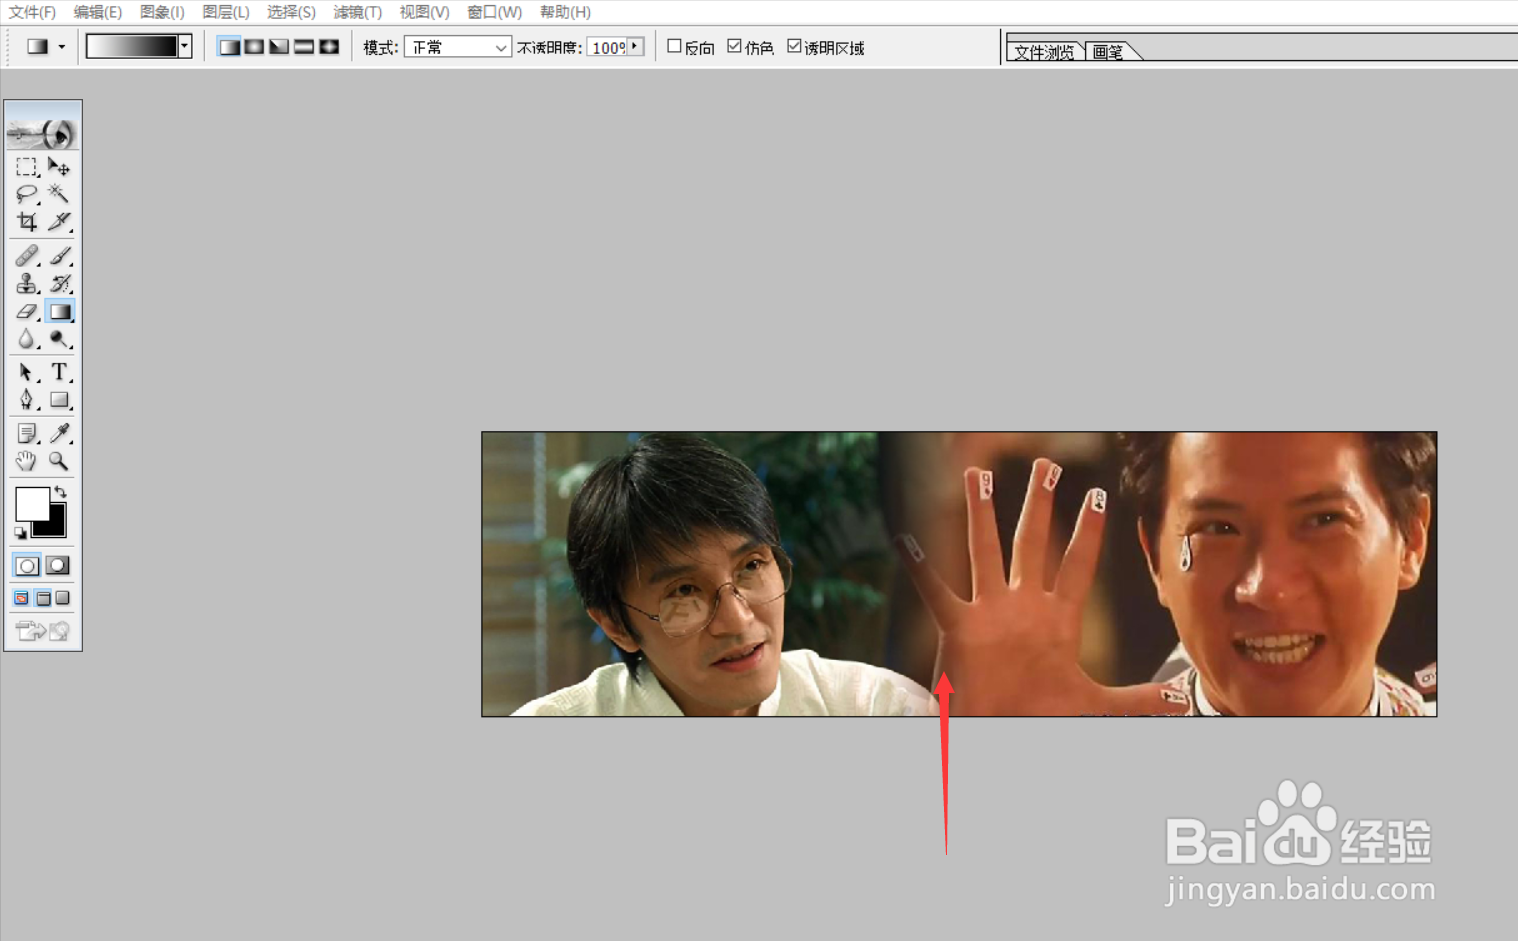Screen dimensions: 1518x941
Task: Choose Linear Gradient style
Action: (x=229, y=47)
